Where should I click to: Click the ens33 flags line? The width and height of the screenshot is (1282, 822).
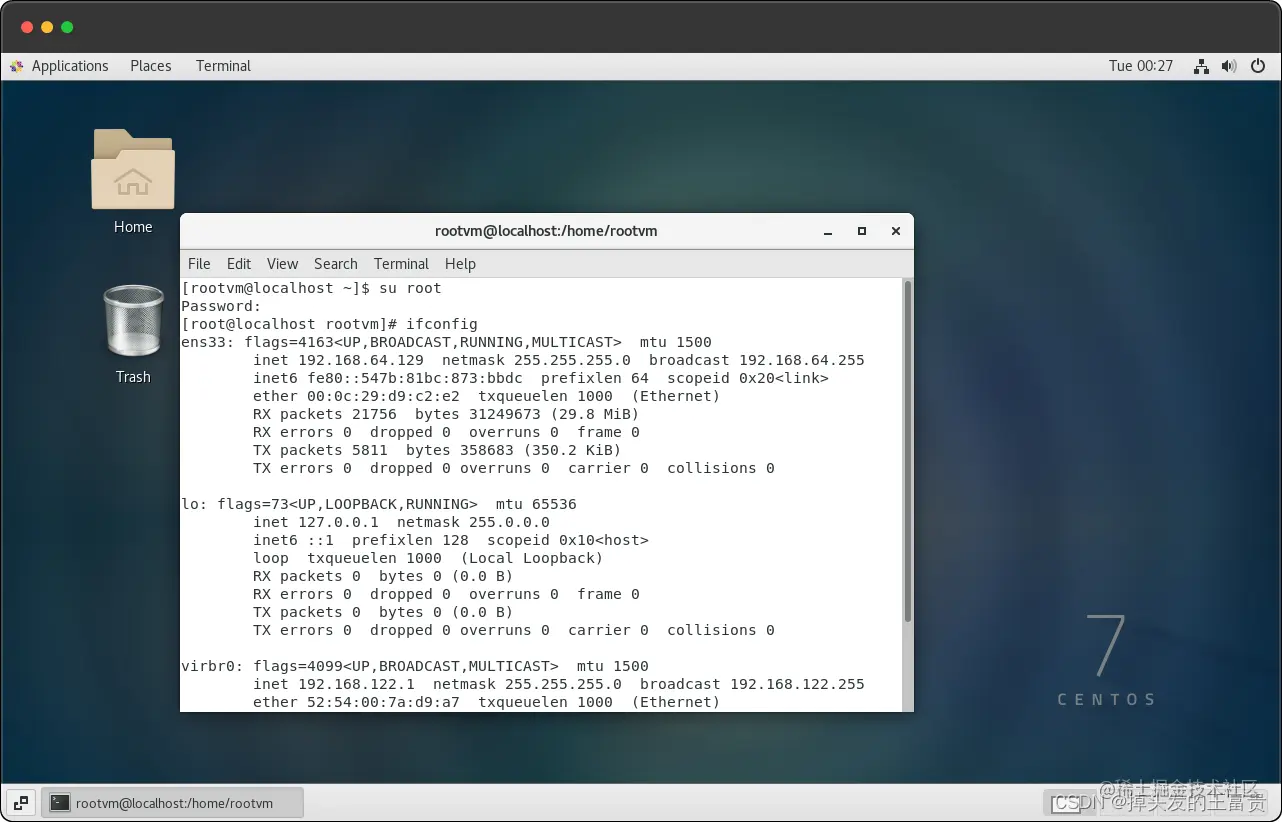click(446, 342)
